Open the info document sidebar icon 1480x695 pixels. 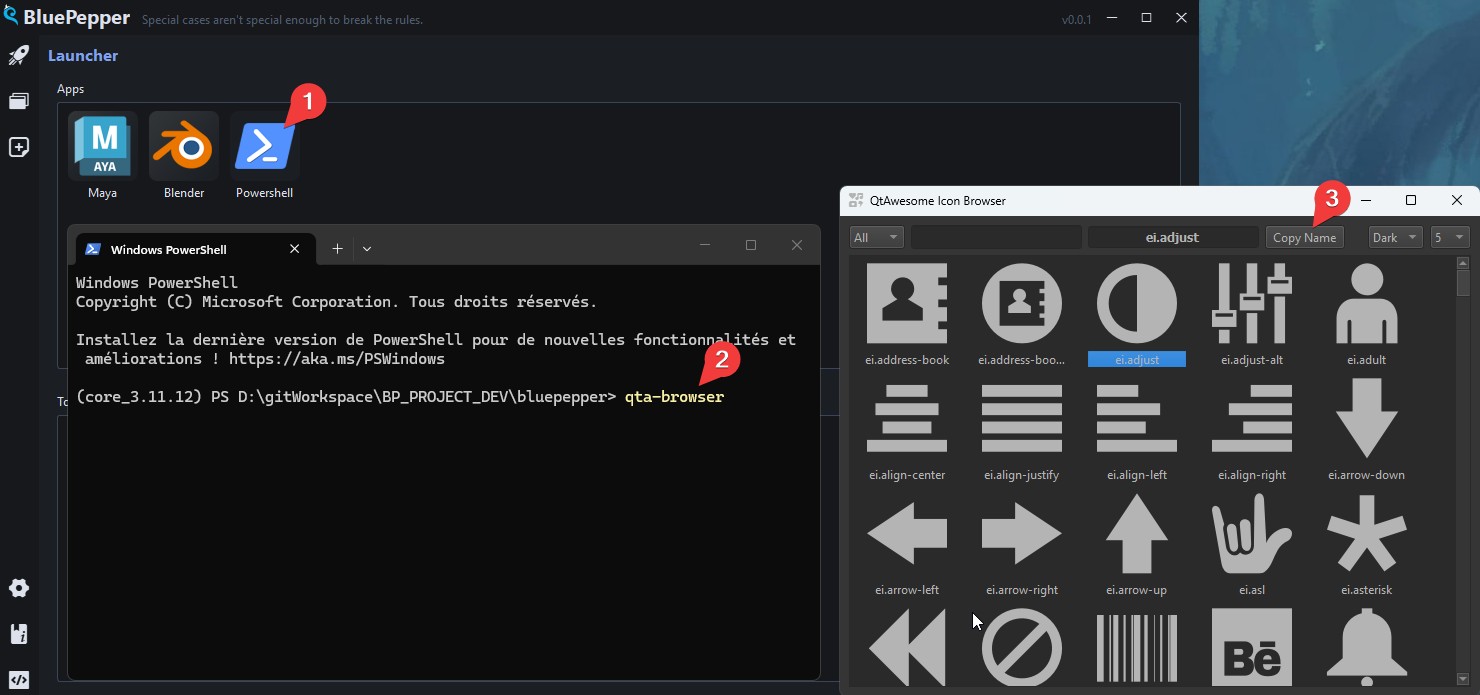click(x=19, y=634)
